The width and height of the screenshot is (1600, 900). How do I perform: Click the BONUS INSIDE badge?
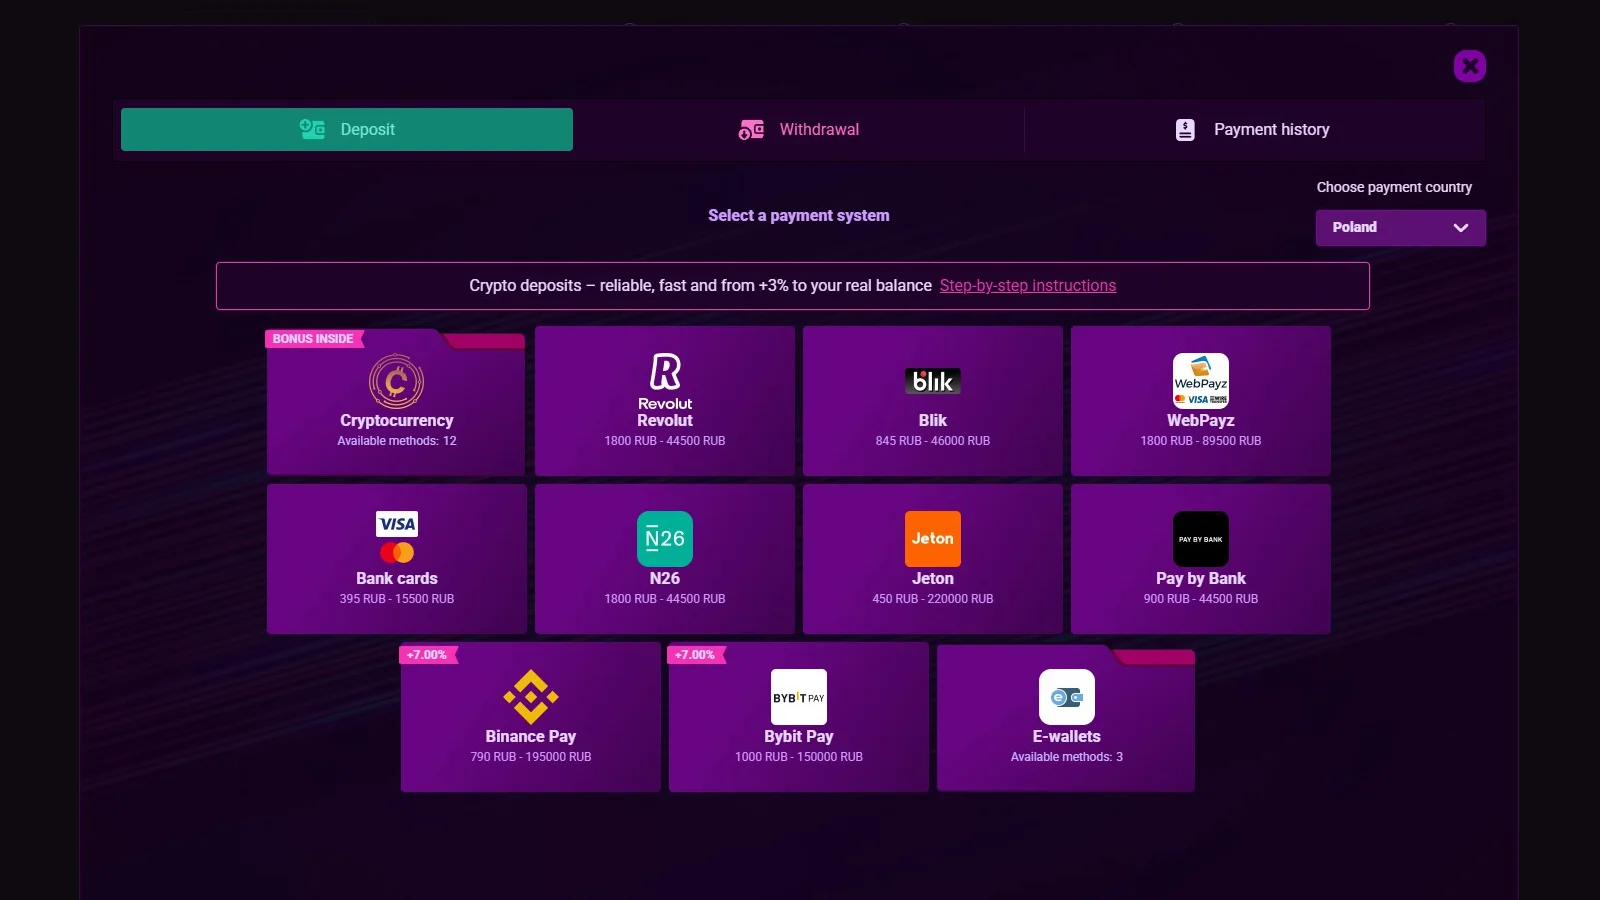tap(313, 339)
